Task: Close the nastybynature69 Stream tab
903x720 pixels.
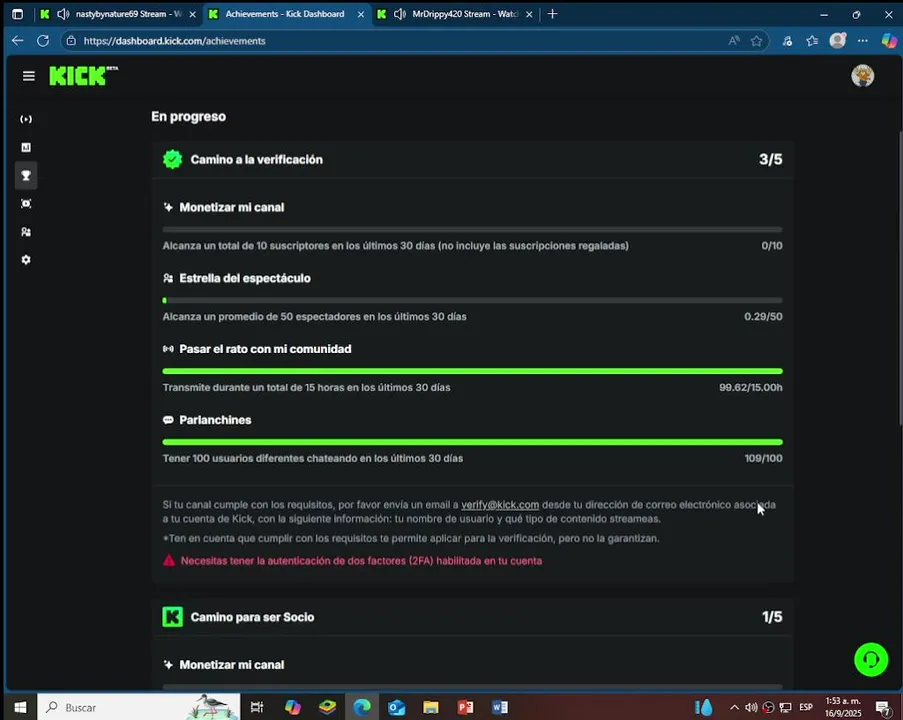Action: [x=192, y=14]
